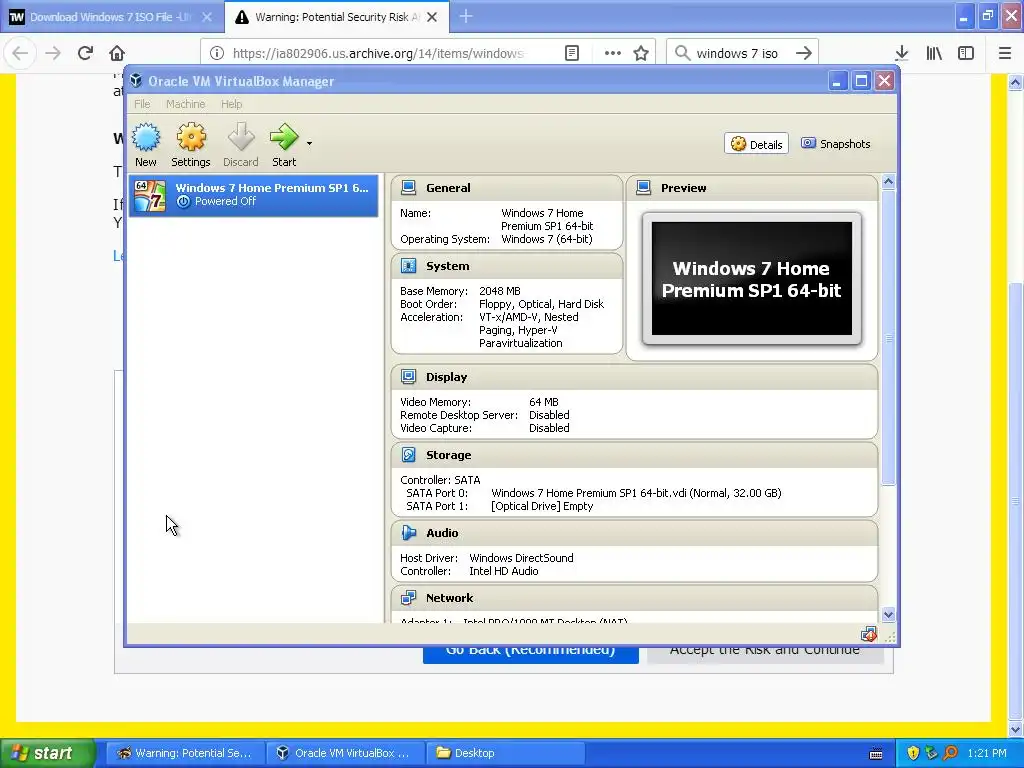
Task: Click the Preview section title
Action: 684,188
